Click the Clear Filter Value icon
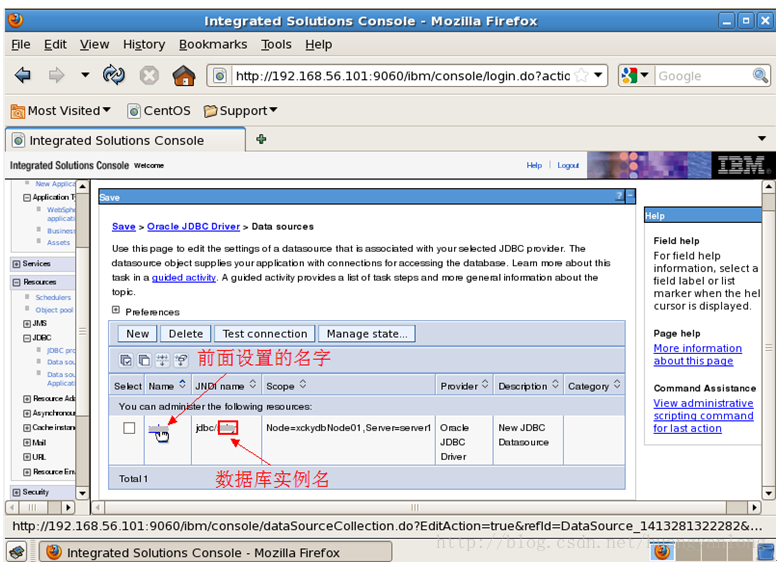 (181, 360)
